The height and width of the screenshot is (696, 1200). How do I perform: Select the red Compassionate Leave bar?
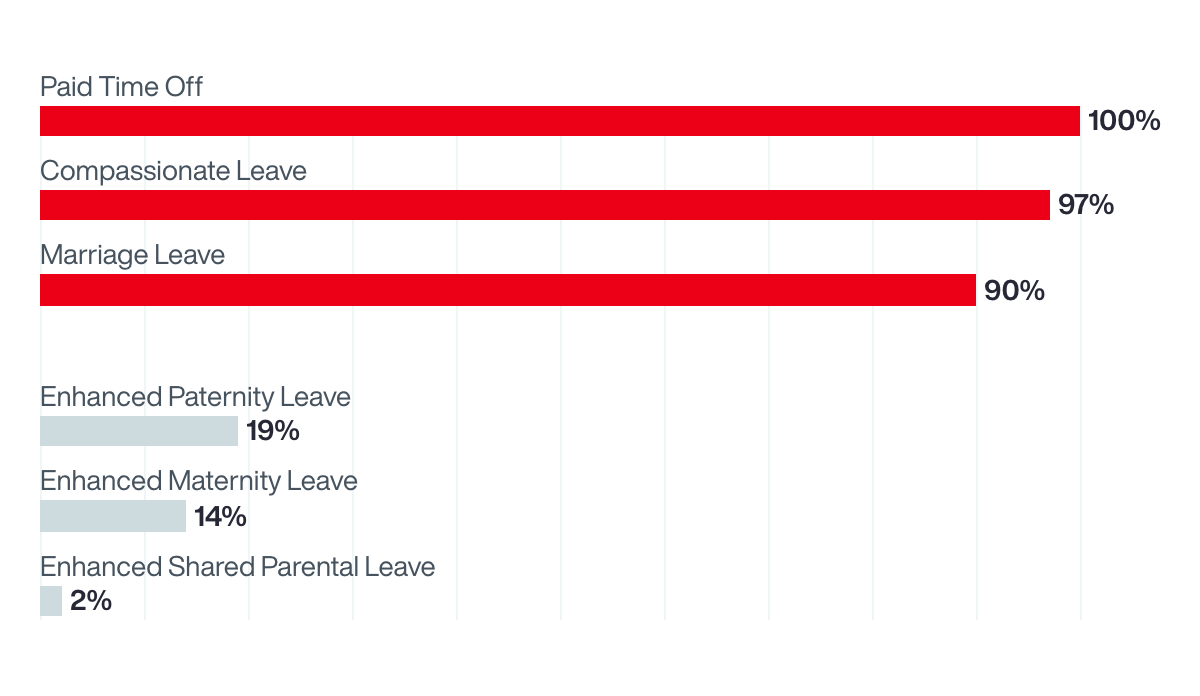(x=545, y=205)
